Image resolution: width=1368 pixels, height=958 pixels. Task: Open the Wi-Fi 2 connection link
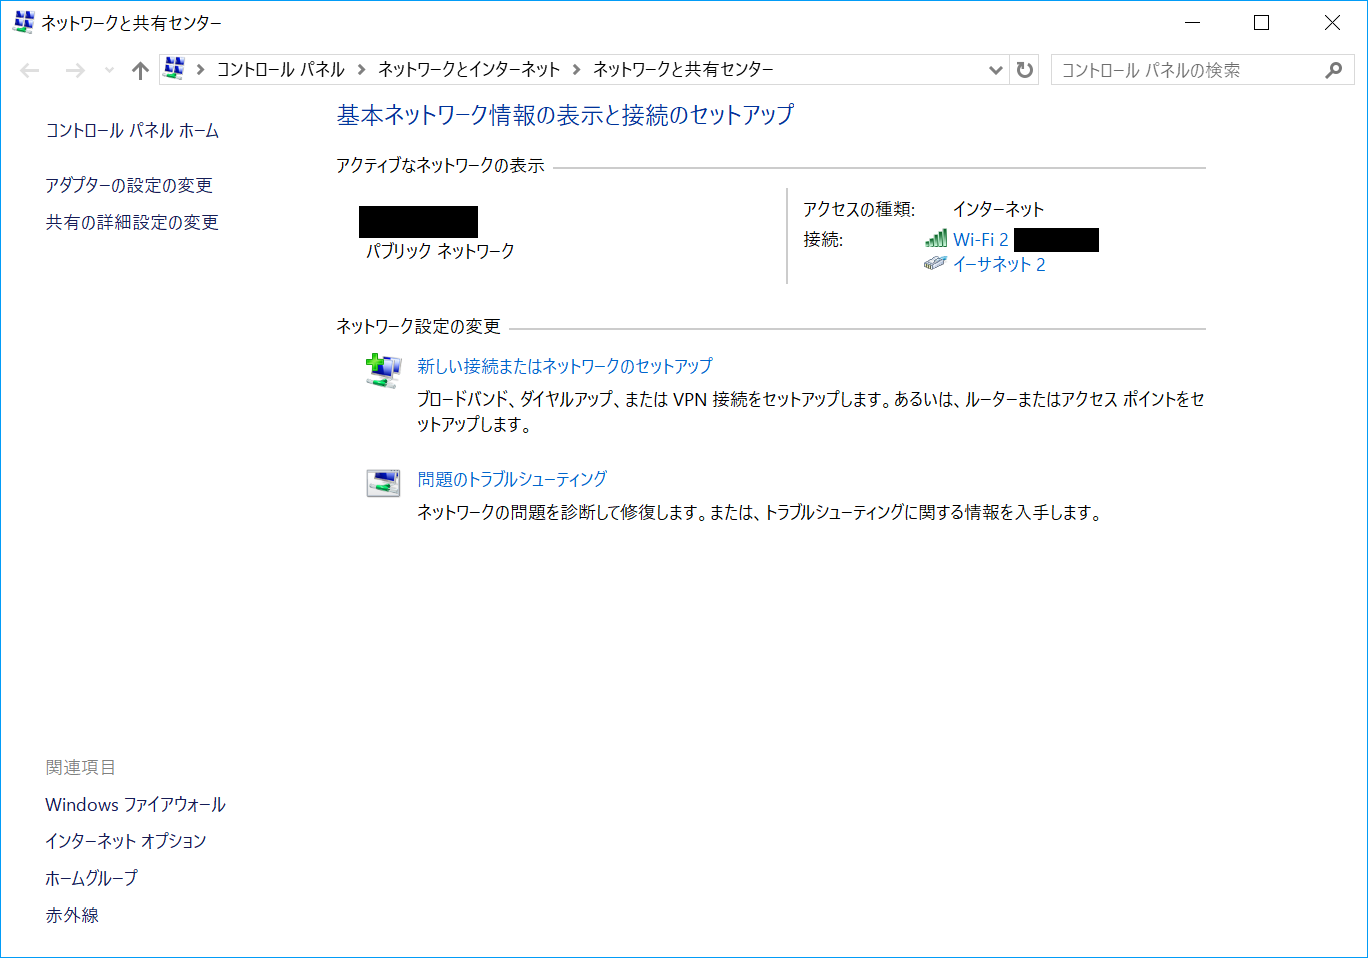point(979,239)
